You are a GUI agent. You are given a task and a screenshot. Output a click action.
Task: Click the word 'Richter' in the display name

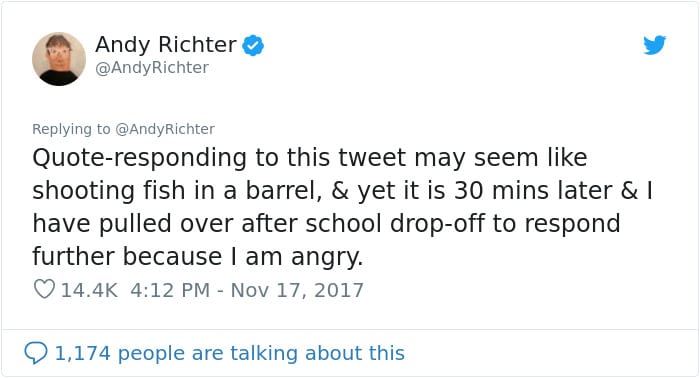[x=197, y=44]
